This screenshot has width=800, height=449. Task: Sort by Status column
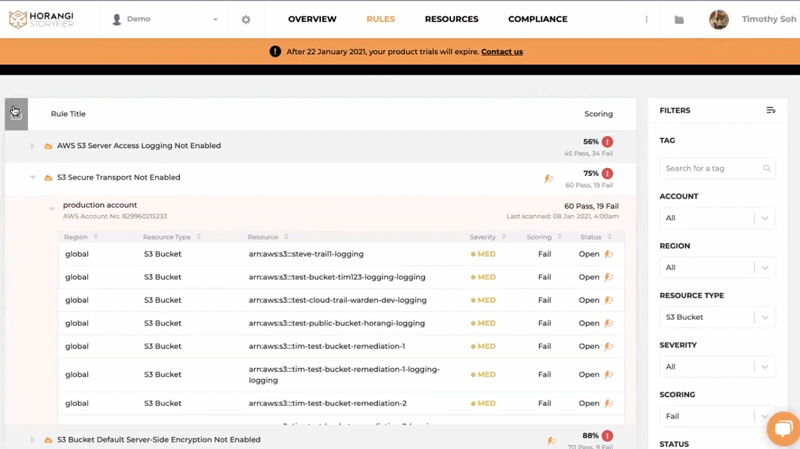click(x=610, y=237)
